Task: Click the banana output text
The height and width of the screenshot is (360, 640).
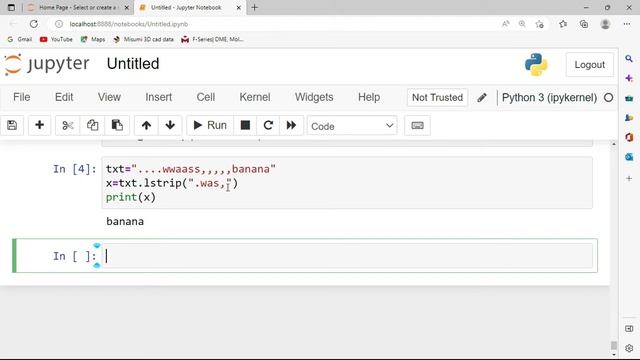Action: pyautogui.click(x=125, y=221)
